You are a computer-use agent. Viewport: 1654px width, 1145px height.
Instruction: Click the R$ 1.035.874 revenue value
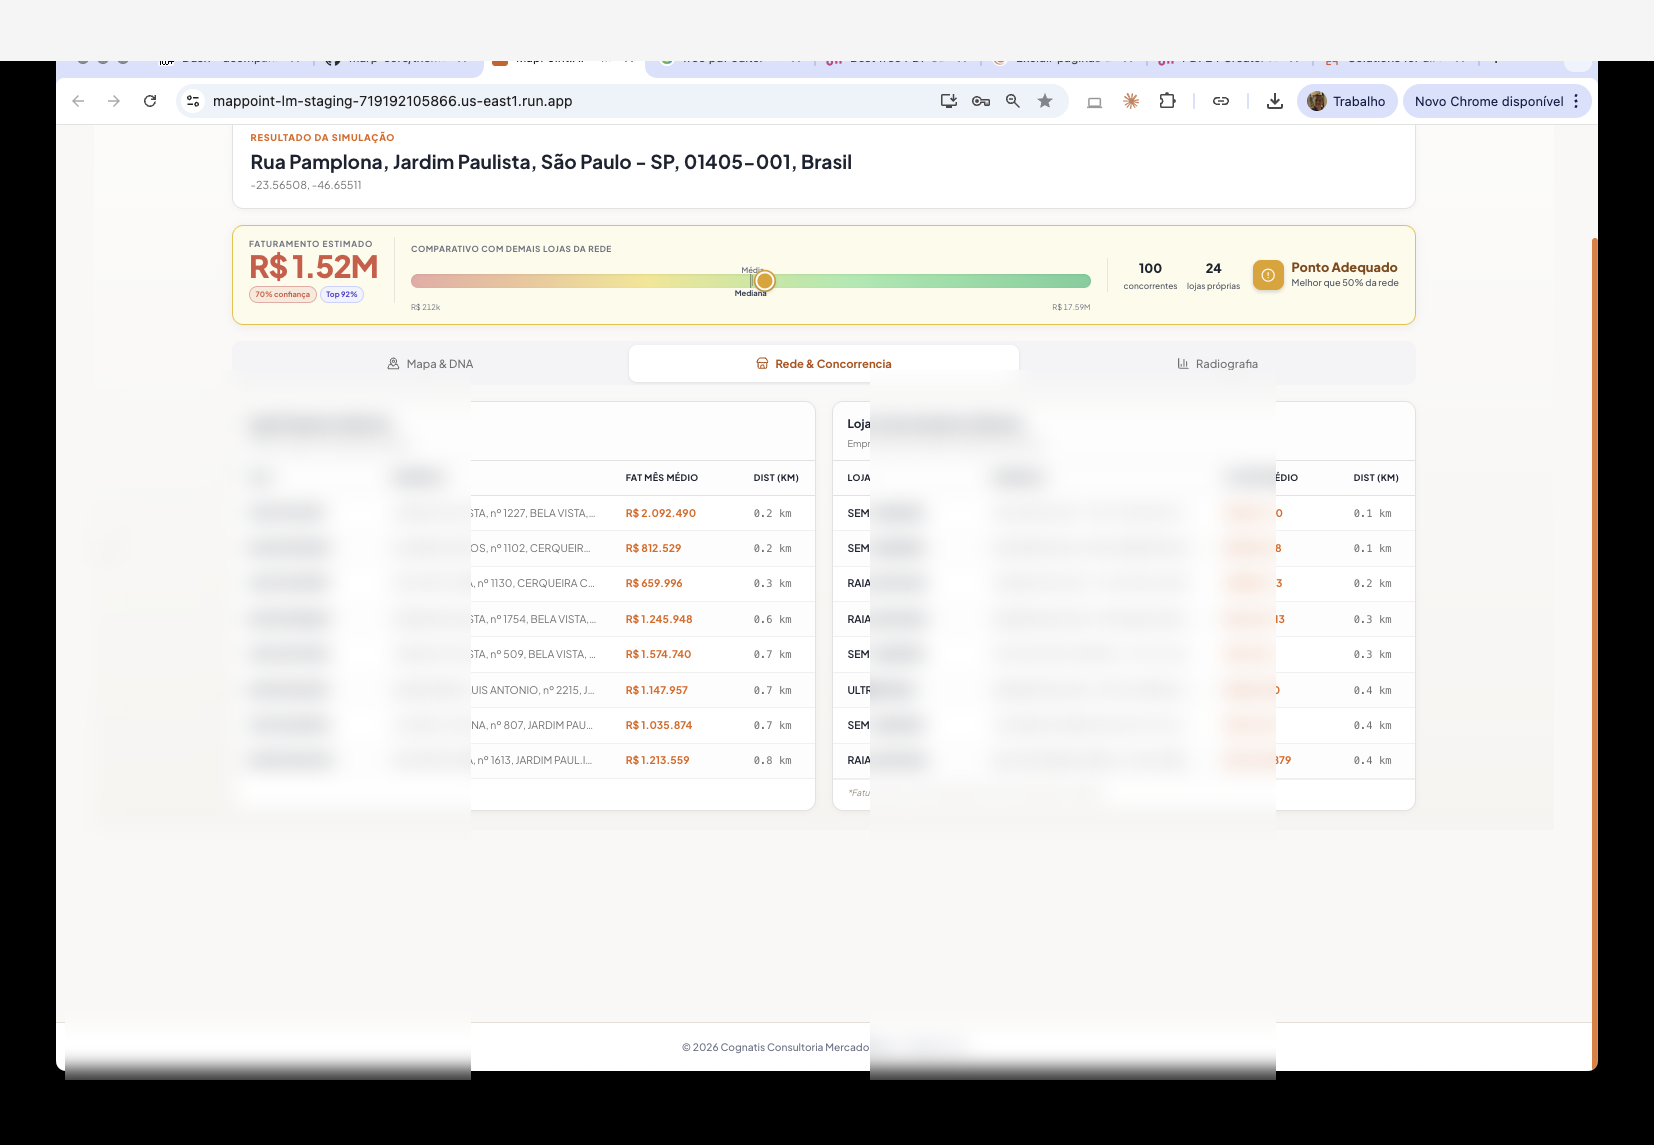pos(659,725)
